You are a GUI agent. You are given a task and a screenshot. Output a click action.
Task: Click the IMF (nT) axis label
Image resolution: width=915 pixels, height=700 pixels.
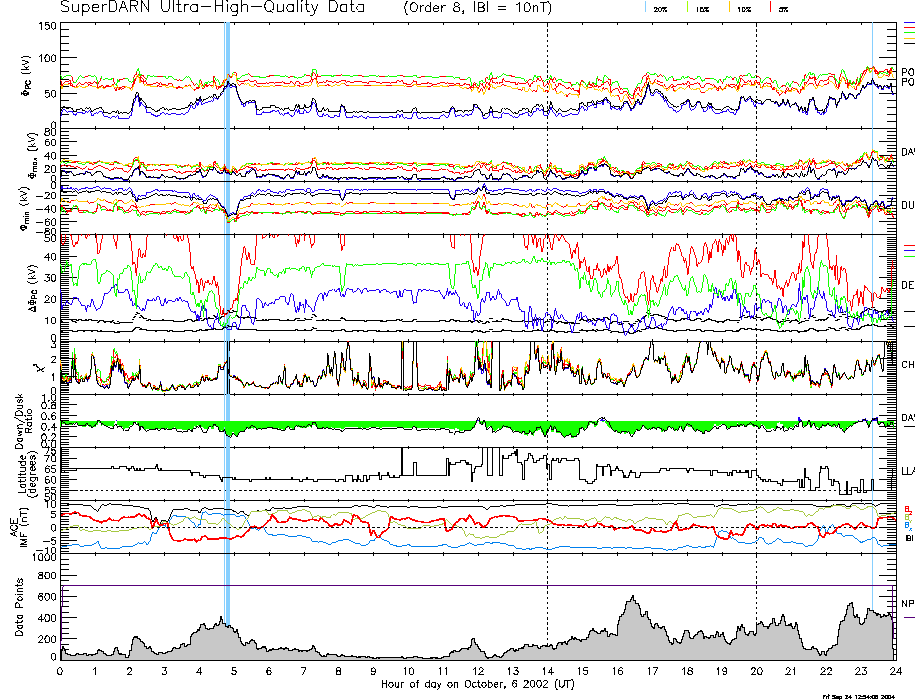(x=20, y=525)
